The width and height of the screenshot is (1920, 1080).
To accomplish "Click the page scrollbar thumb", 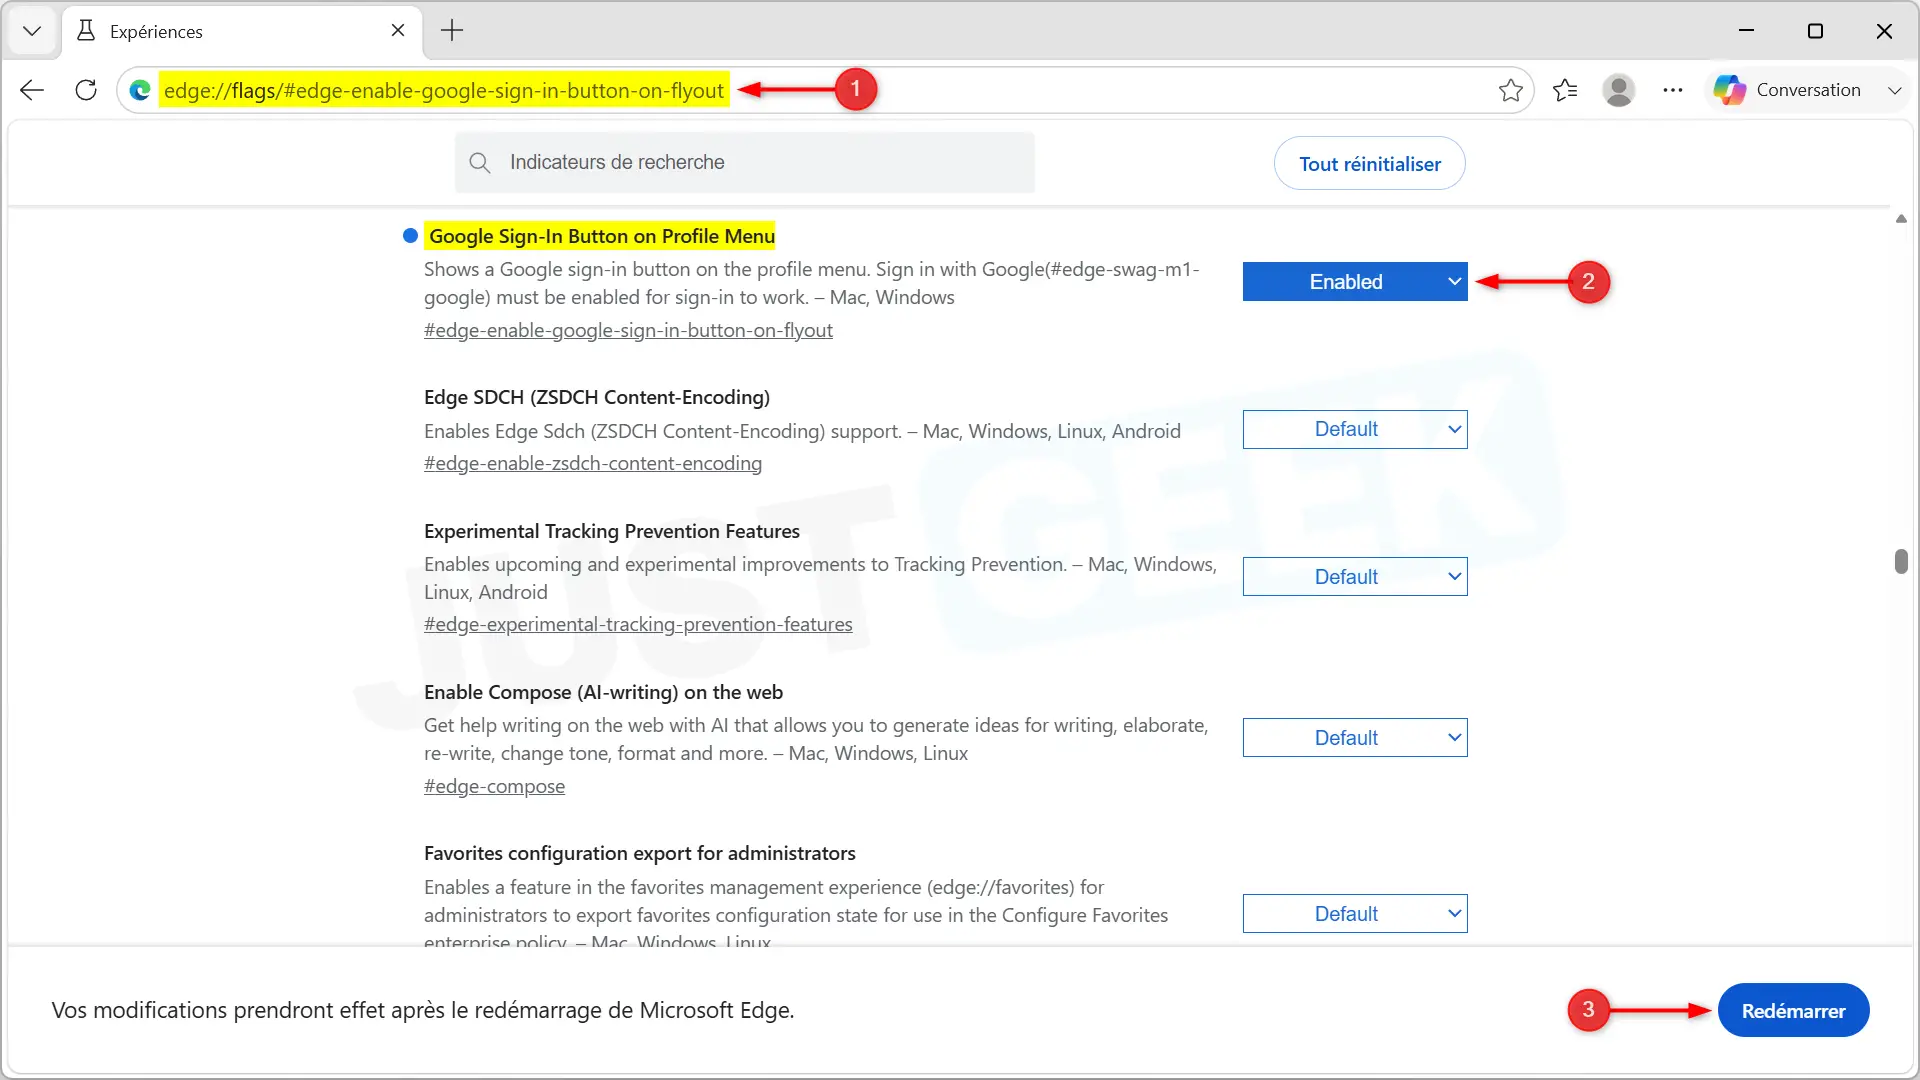I will pos(1901,561).
